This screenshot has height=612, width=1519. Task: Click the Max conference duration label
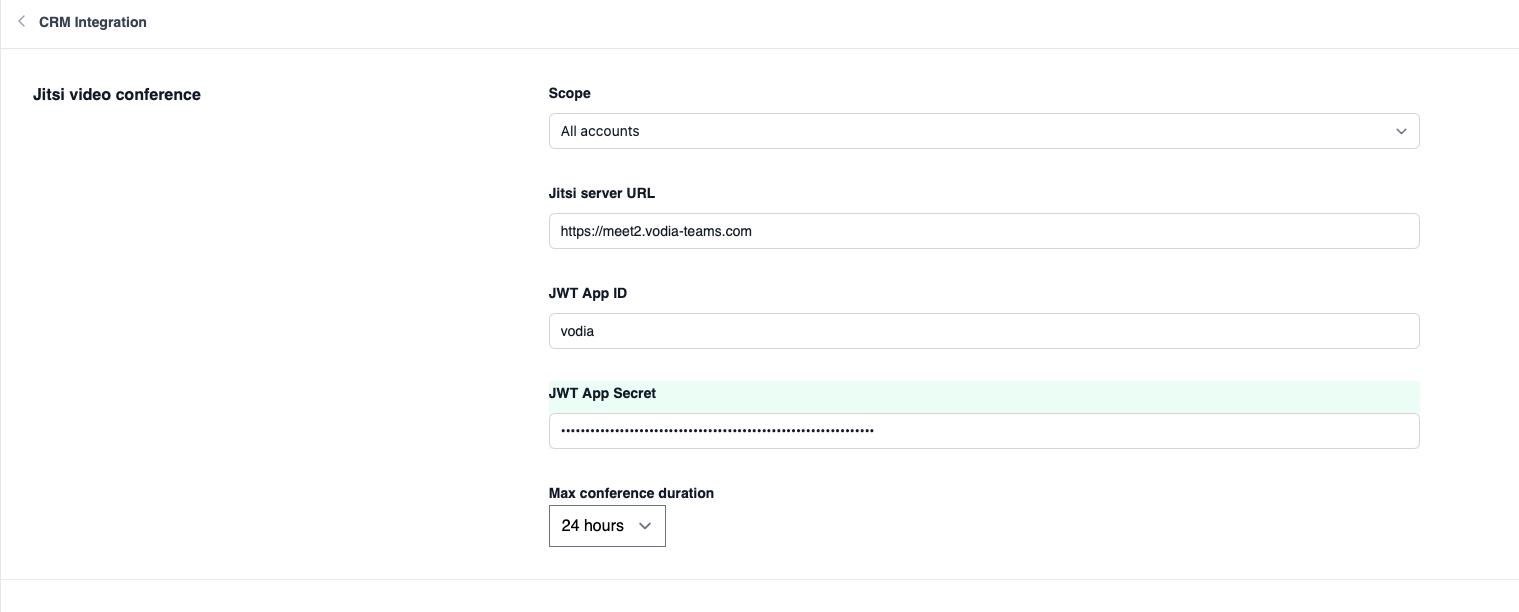click(x=631, y=493)
